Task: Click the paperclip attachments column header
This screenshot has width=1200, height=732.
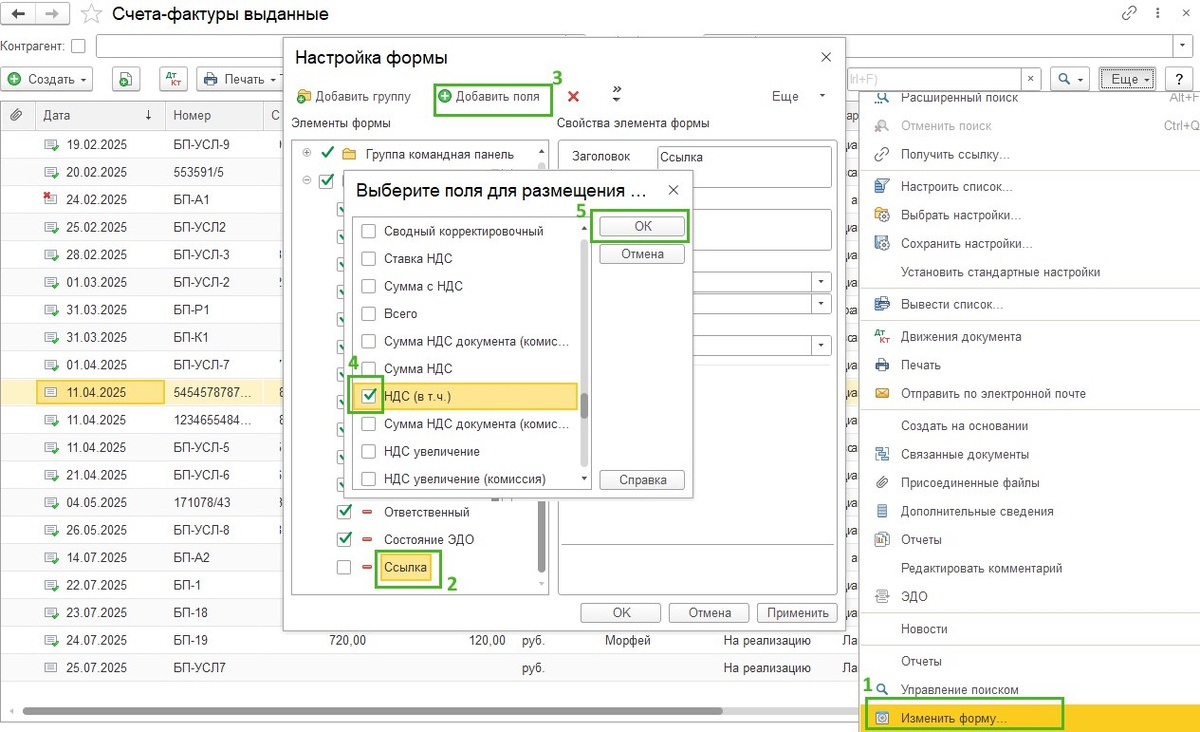Action: point(16,115)
